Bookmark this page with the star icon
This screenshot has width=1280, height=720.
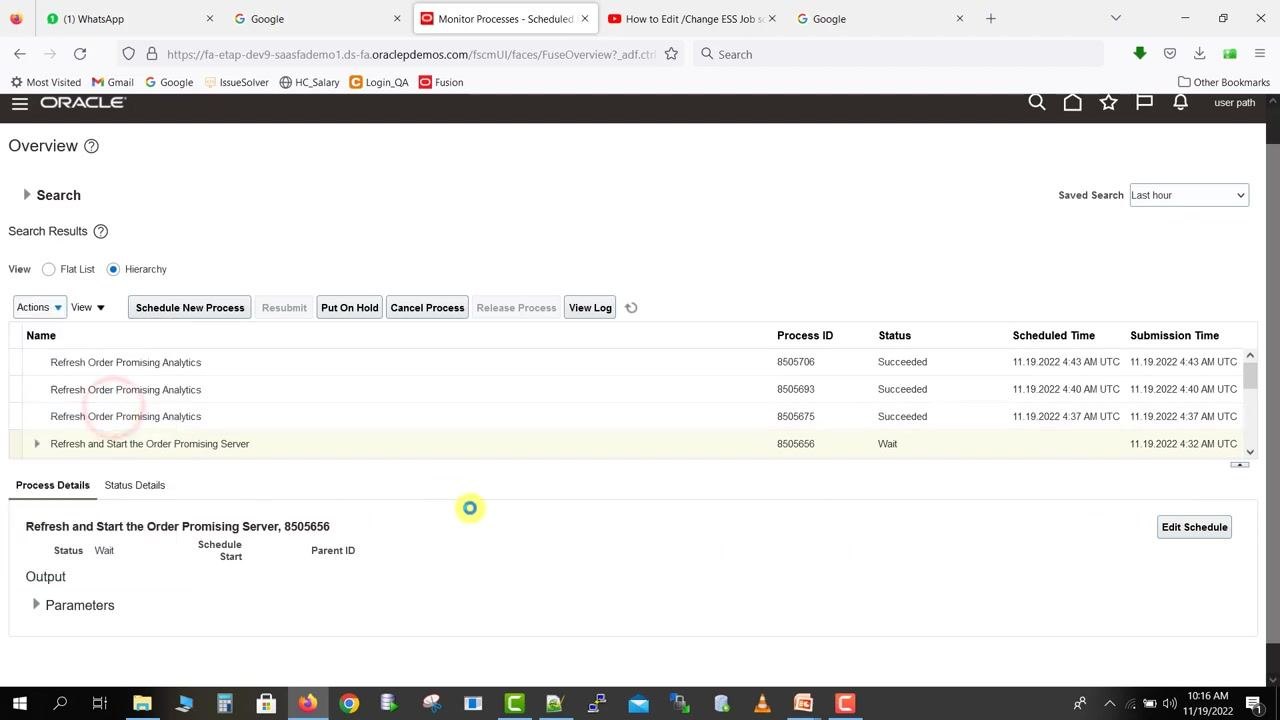coord(671,54)
